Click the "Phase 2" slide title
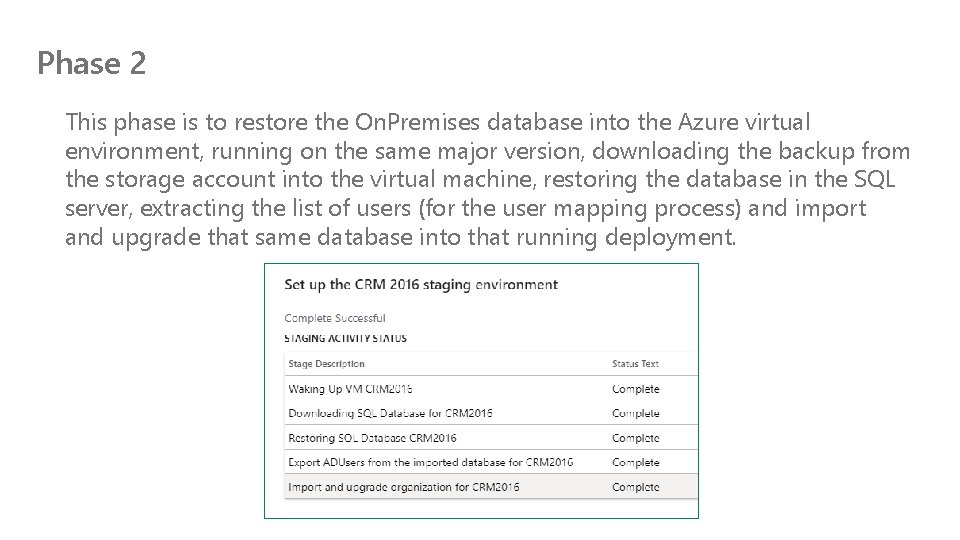This screenshot has width=960, height=540. pyautogui.click(x=91, y=64)
